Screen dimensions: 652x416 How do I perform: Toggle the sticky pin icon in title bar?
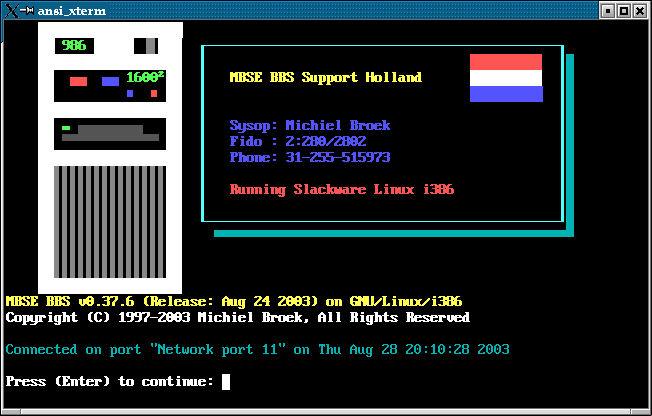click(x=27, y=10)
